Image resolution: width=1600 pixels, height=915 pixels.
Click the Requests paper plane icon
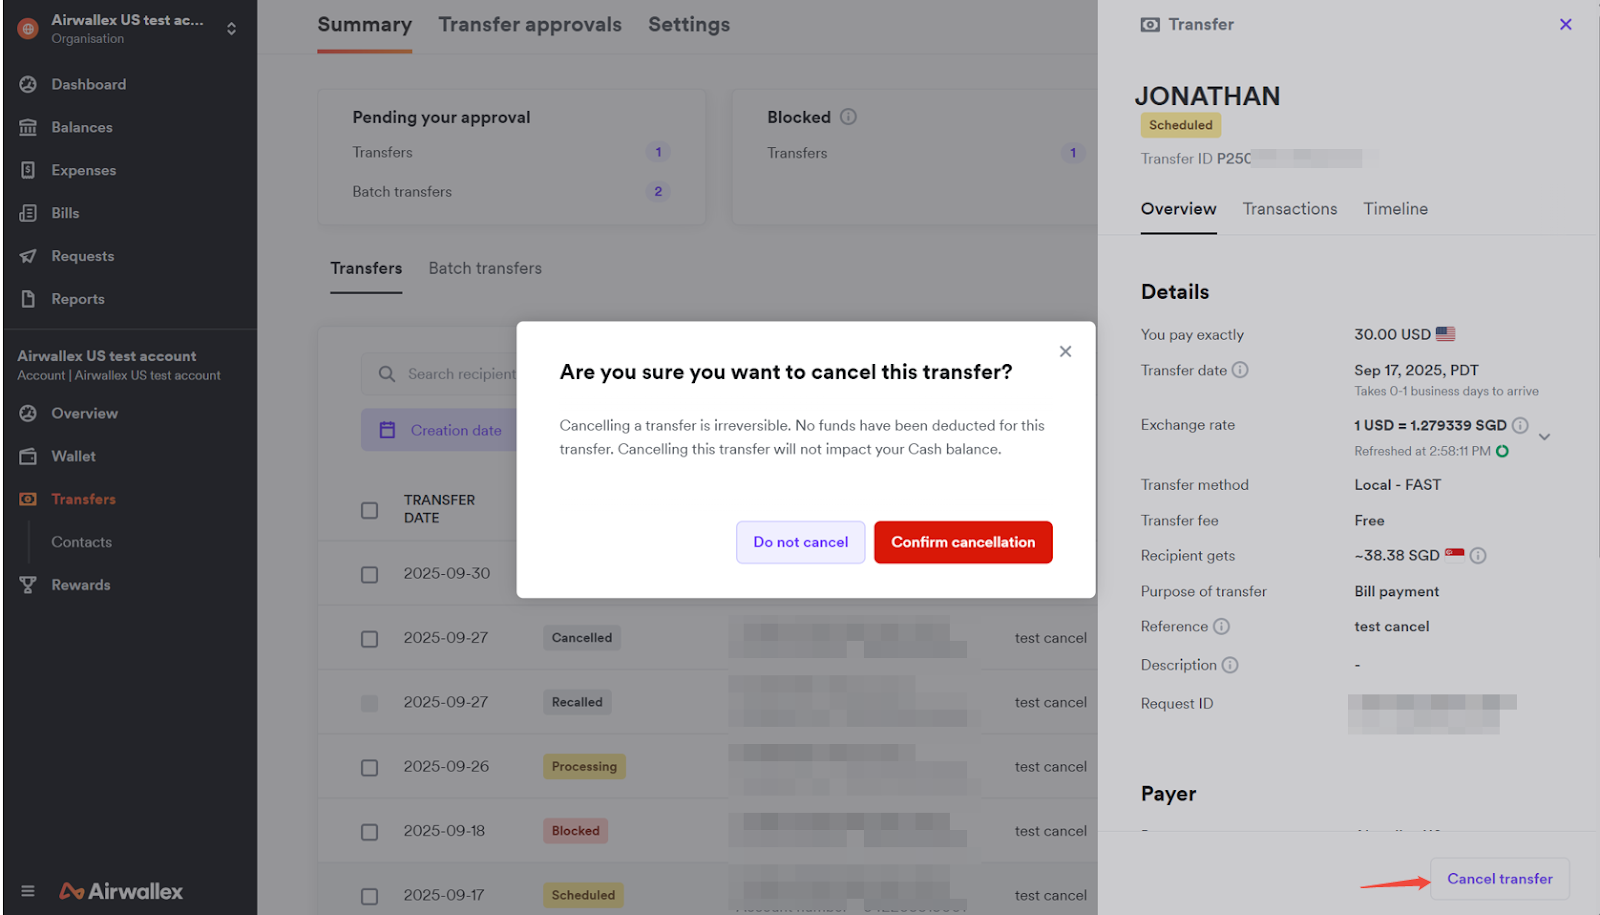tap(28, 257)
